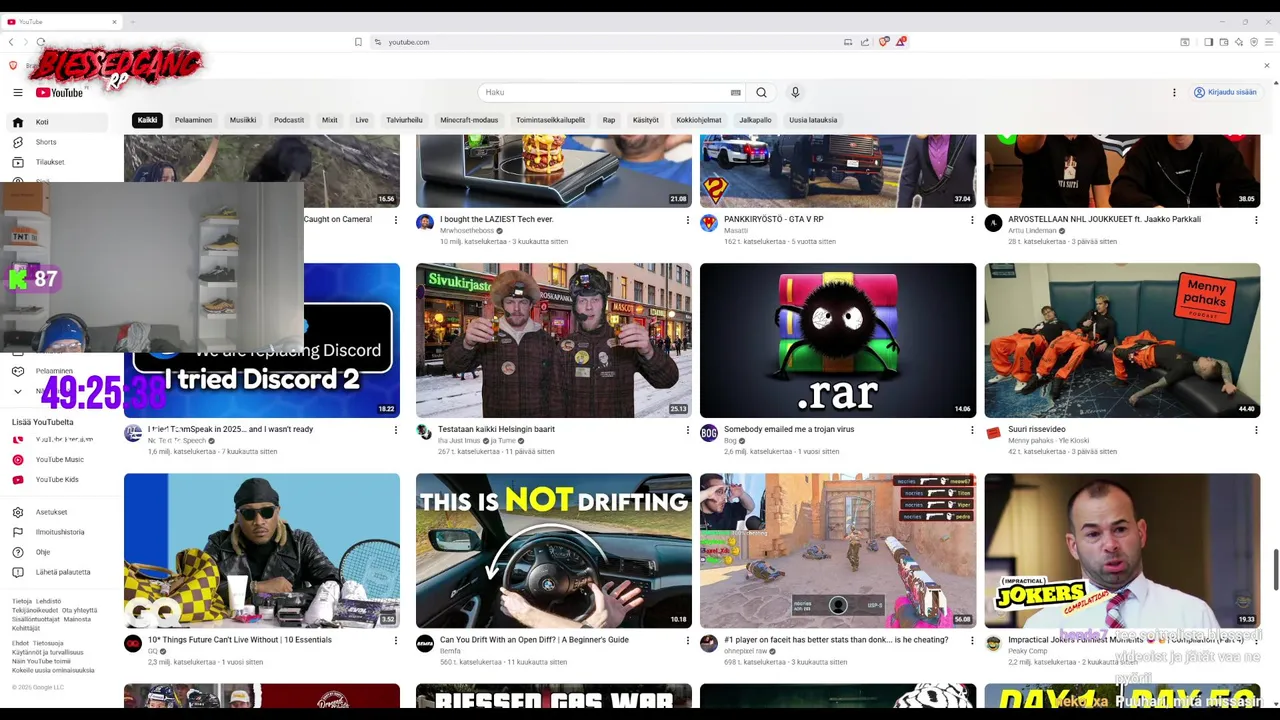Viewport: 1280px width, 720px height.
Task: Open Peaky Comp channel avatar
Action: (x=993, y=643)
